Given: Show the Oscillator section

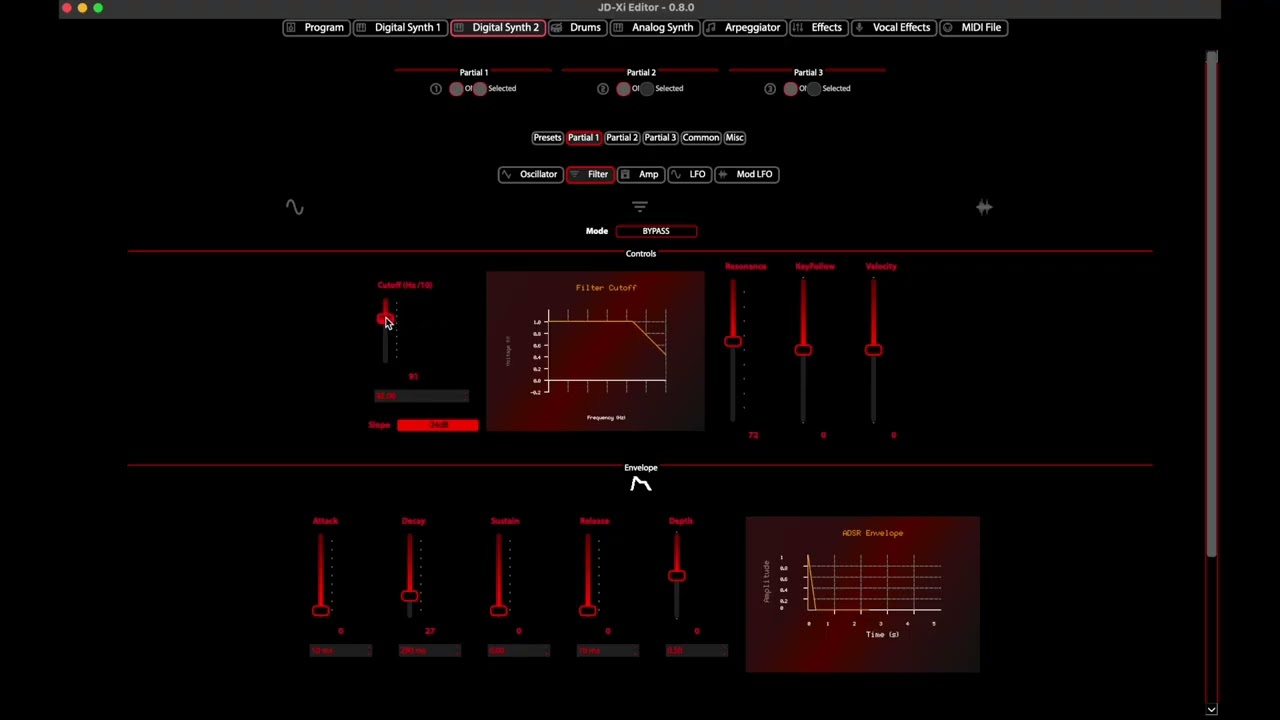Looking at the screenshot, I should pyautogui.click(x=530, y=175).
